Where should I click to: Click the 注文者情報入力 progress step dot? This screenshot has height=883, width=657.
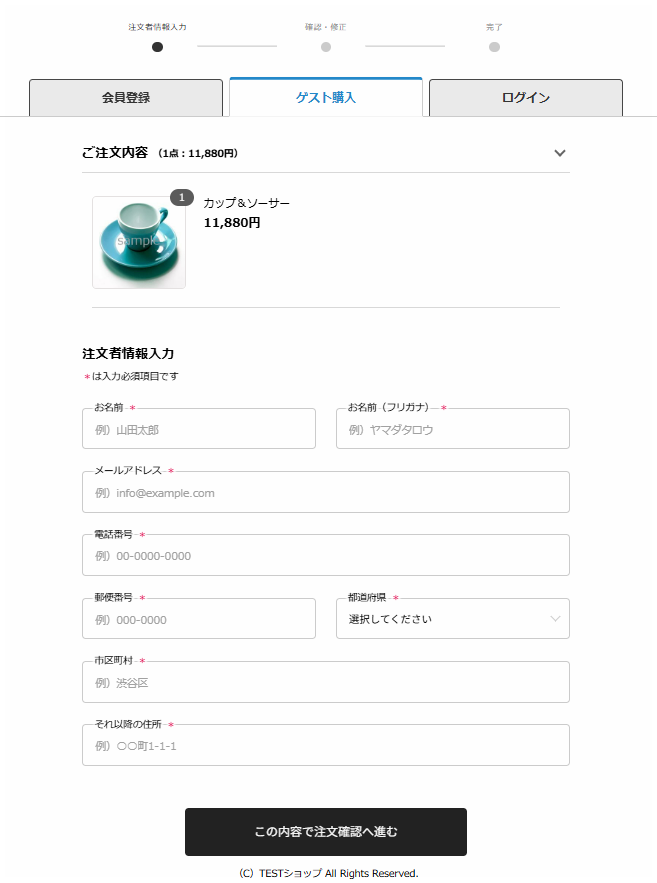(158, 47)
